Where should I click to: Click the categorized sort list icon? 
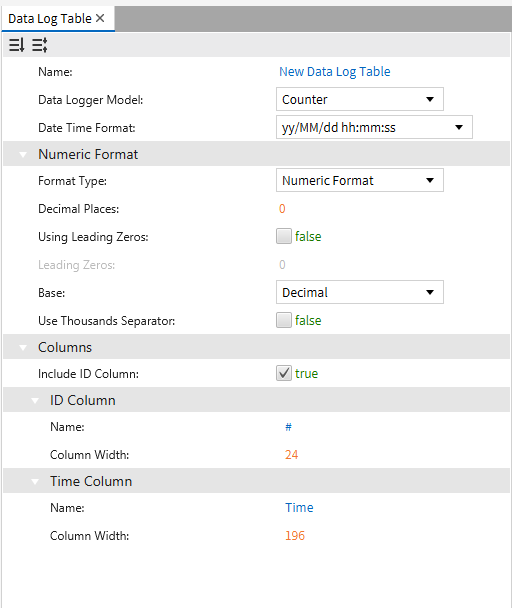coord(40,45)
